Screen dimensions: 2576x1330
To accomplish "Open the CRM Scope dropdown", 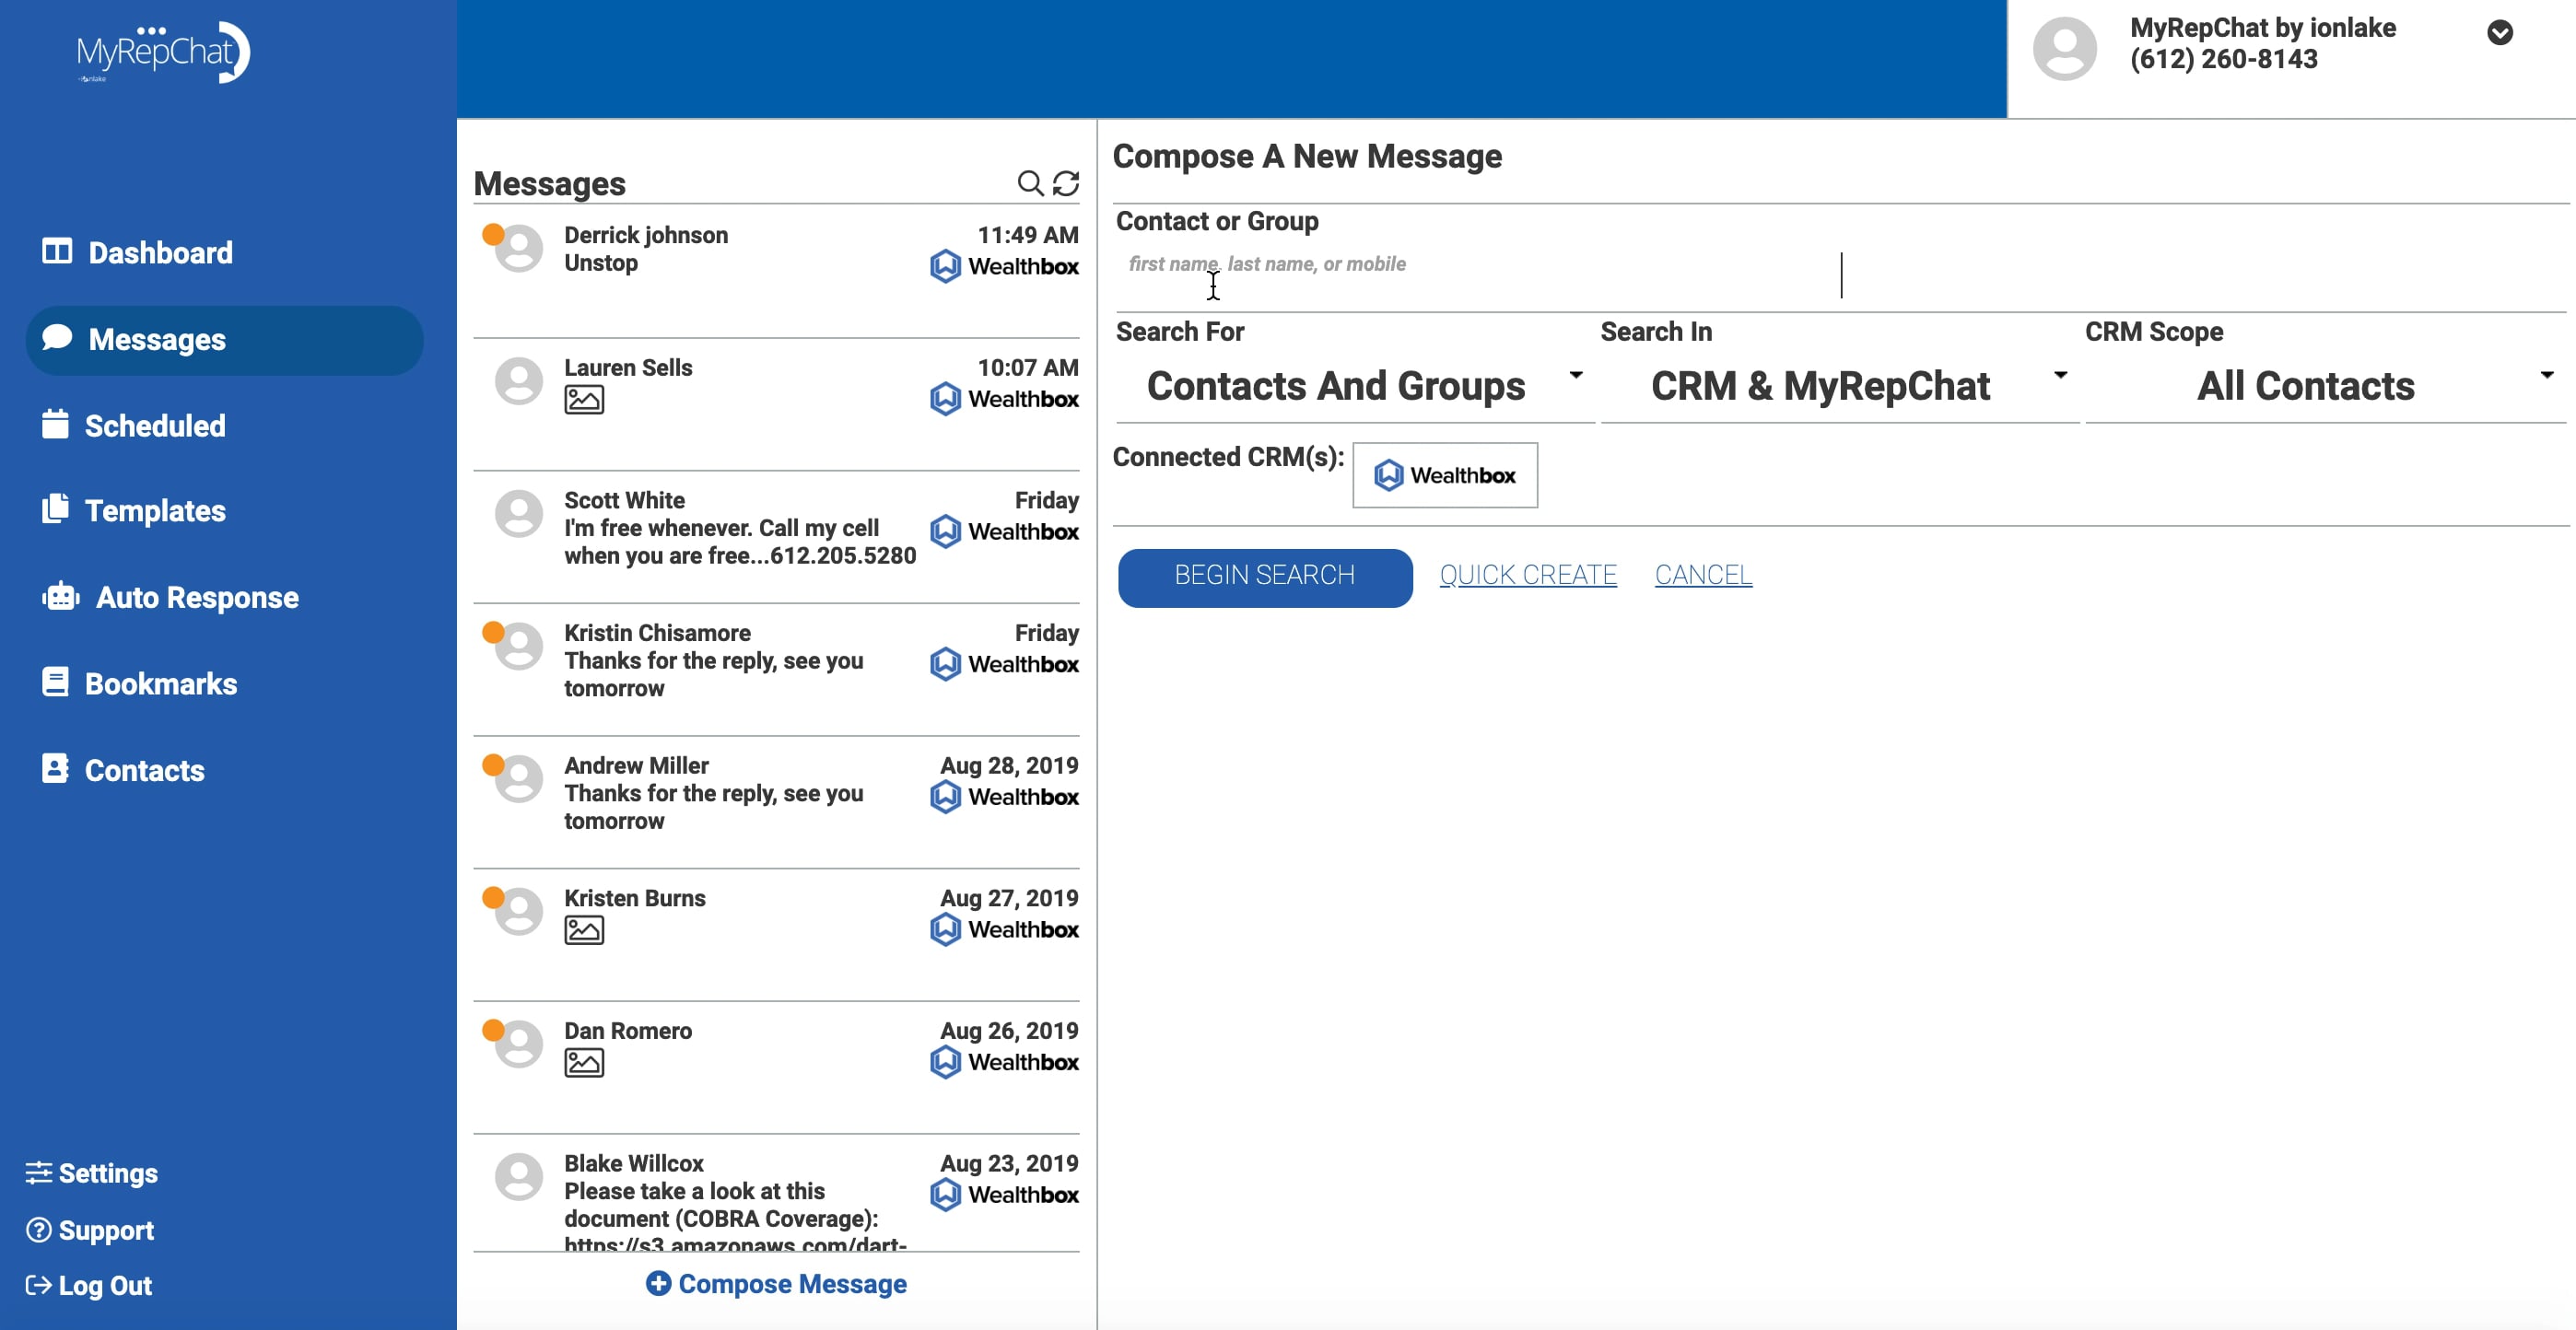I will tap(2324, 386).
